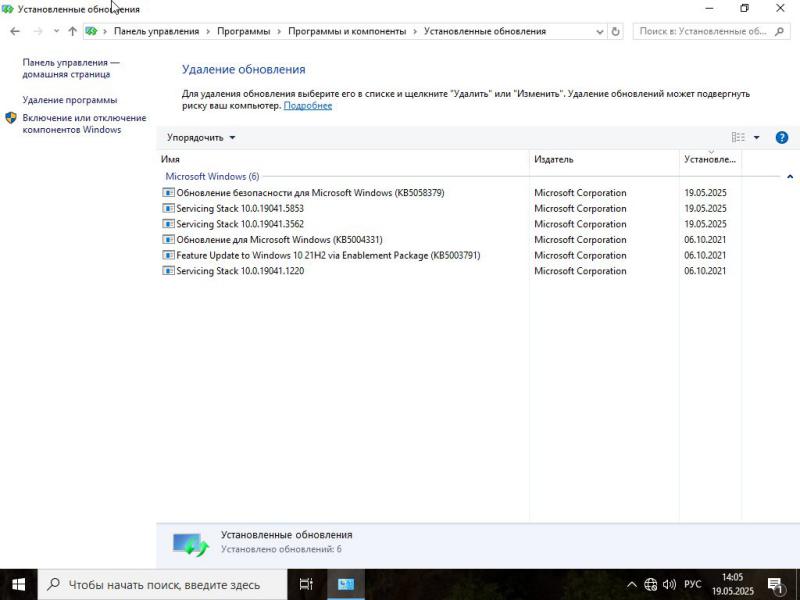Open additional view options arrow
Image resolution: width=800 pixels, height=600 pixels.
point(757,137)
